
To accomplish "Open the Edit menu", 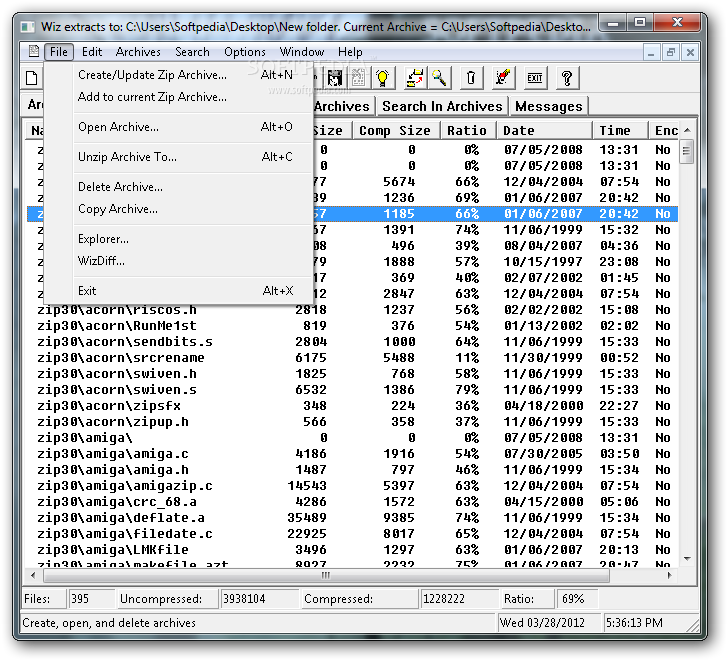I will pos(92,52).
